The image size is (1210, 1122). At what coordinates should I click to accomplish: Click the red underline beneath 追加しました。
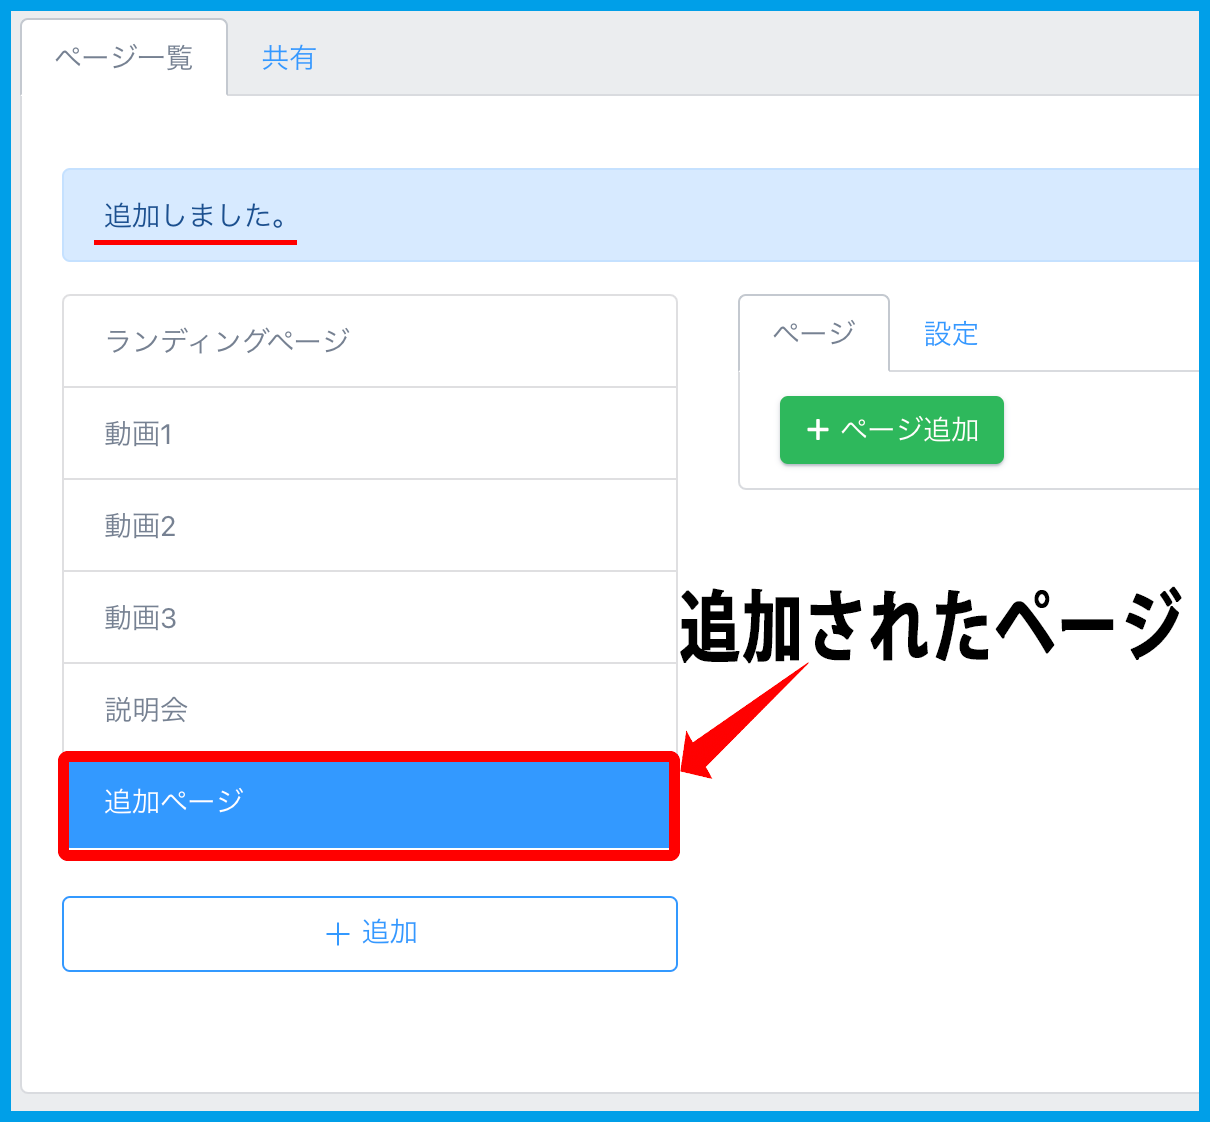[196, 242]
